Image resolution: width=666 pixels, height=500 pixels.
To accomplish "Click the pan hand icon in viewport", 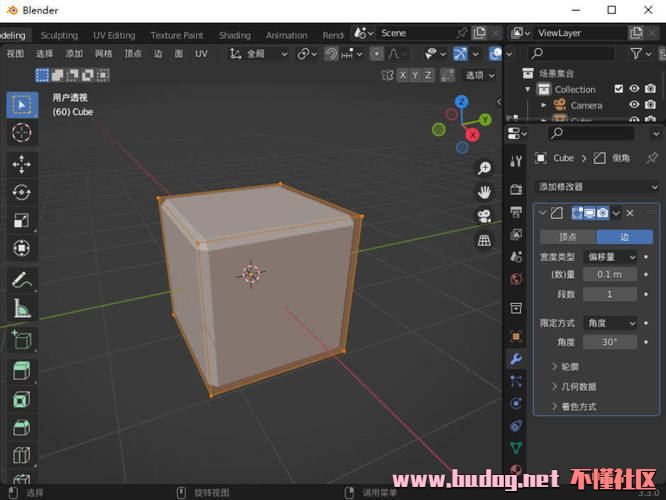I will point(484,192).
